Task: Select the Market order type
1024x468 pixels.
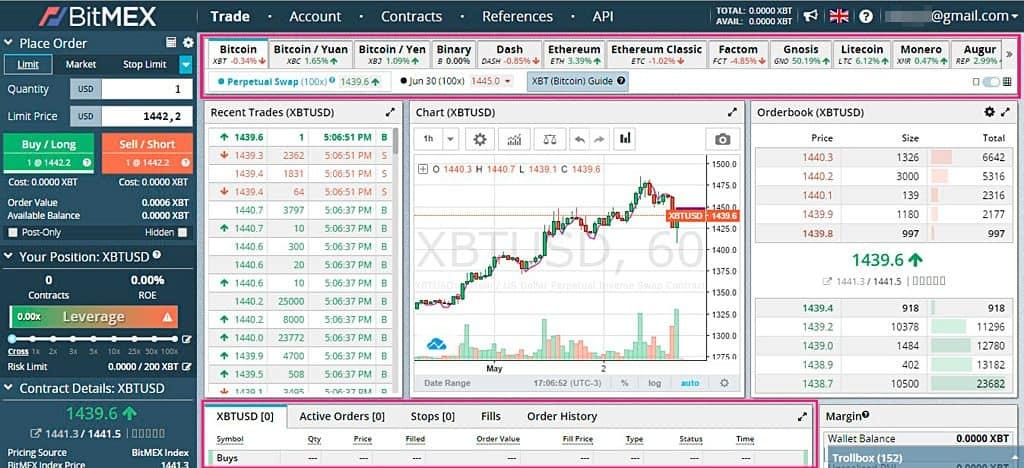Action: 81,64
